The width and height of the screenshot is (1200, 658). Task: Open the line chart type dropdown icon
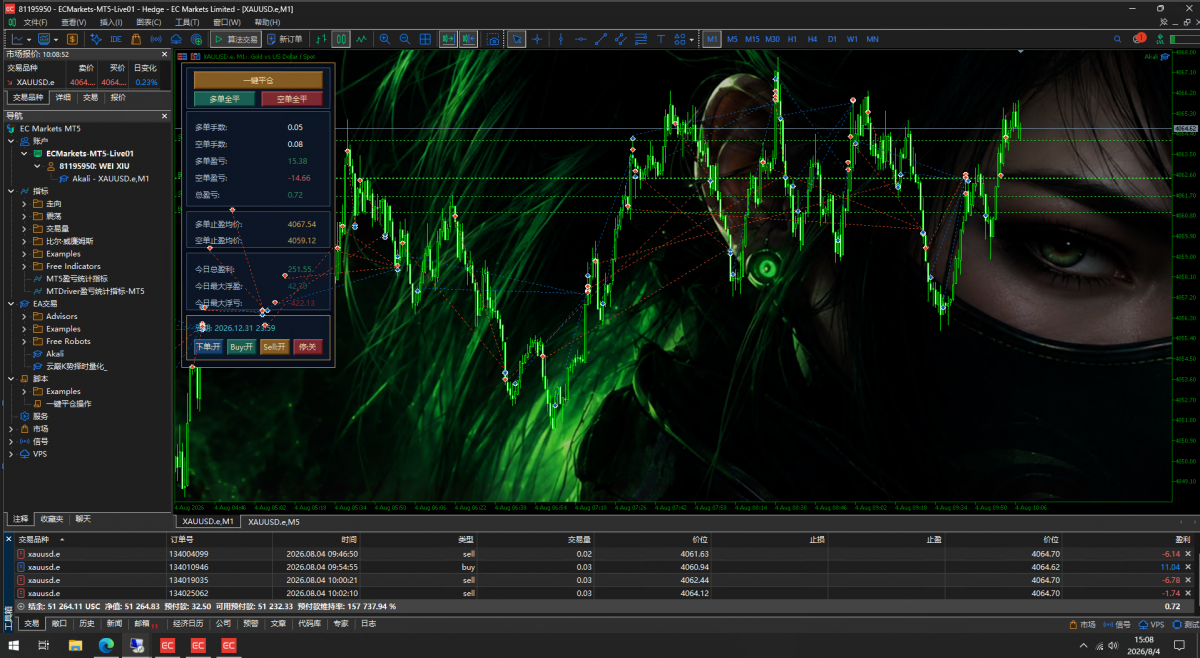pyautogui.click(x=21, y=39)
